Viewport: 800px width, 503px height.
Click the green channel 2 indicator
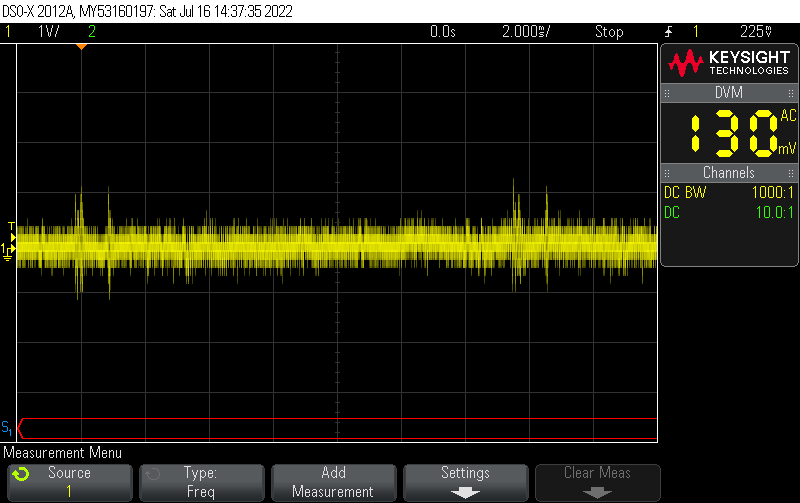[x=92, y=32]
